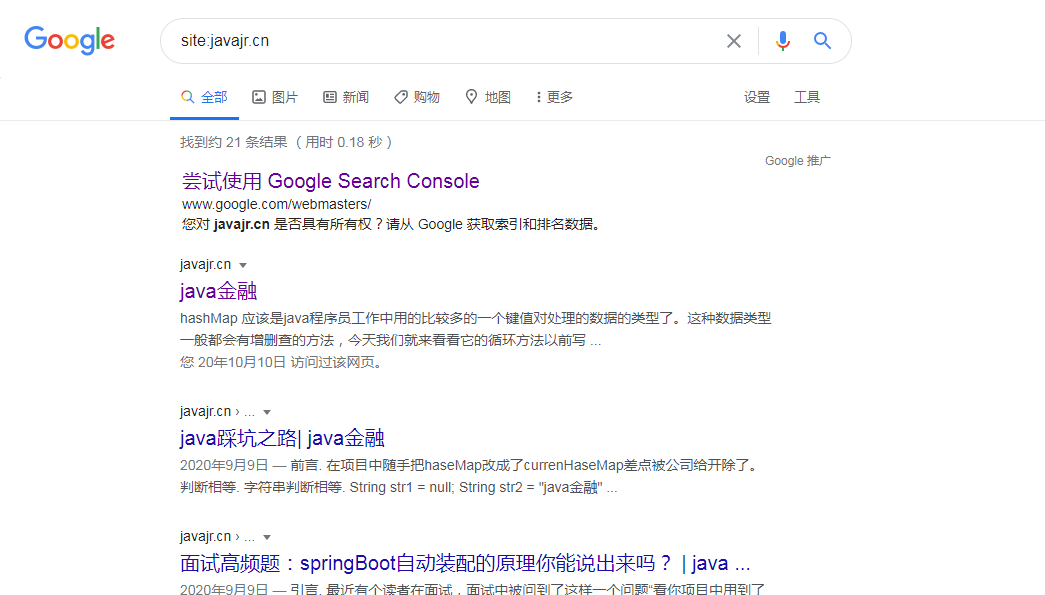The height and width of the screenshot is (595, 1045).
Task: Open the 工具 search tools menu
Action: pos(807,97)
